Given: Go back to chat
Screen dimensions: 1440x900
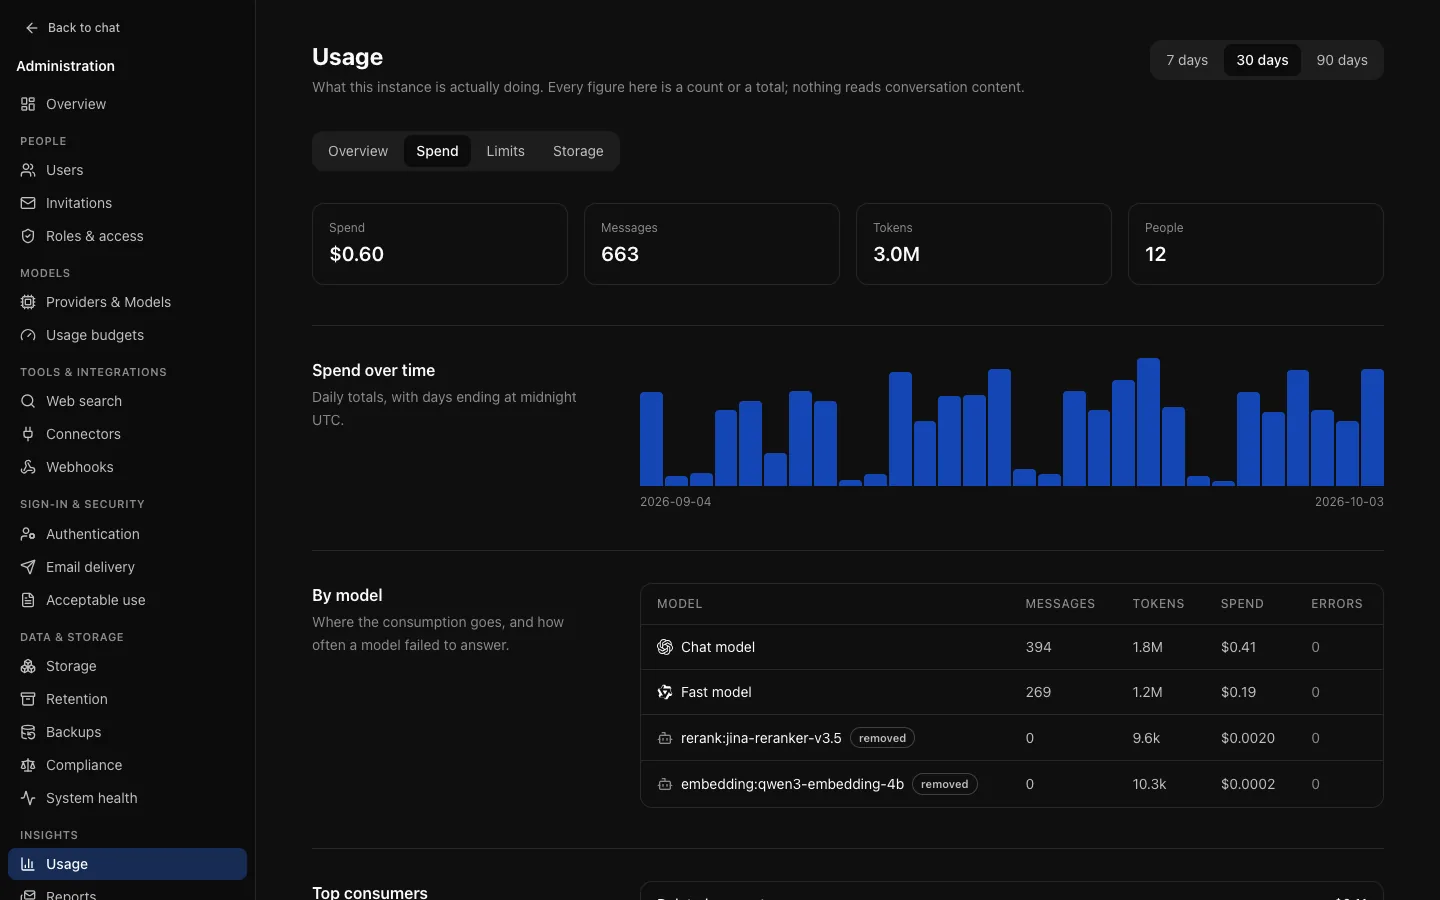Looking at the screenshot, I should pos(73,28).
